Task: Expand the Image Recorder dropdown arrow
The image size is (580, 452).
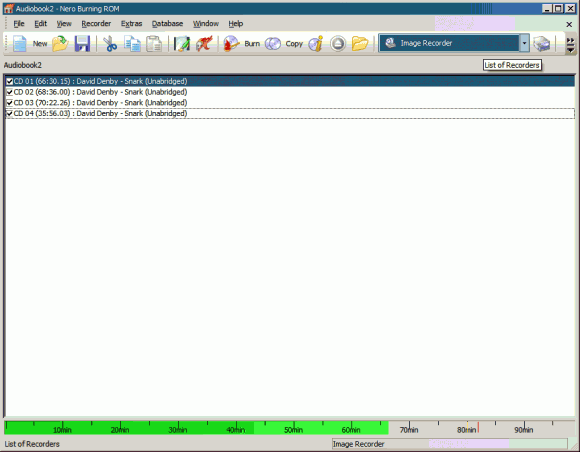Action: [x=524, y=43]
